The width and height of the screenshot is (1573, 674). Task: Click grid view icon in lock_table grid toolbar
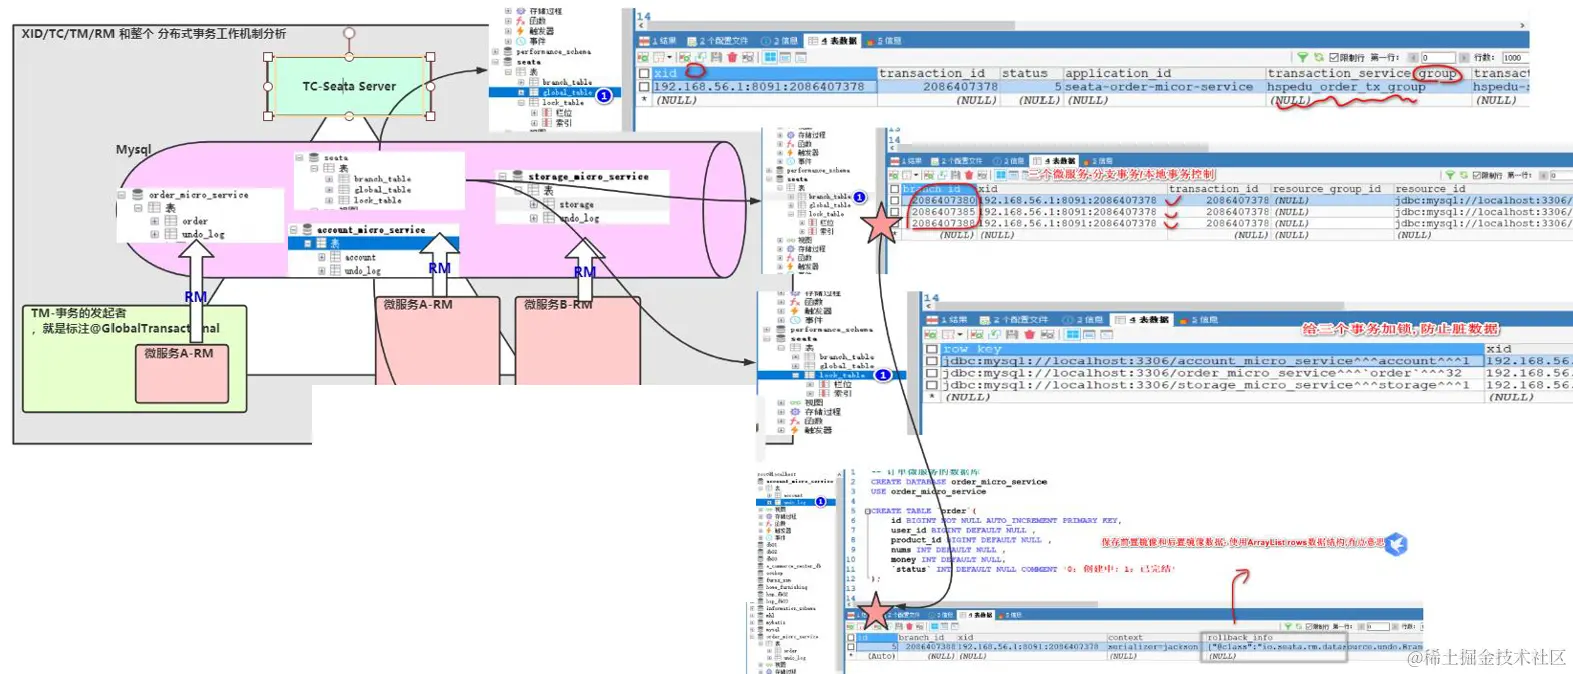click(x=1072, y=334)
